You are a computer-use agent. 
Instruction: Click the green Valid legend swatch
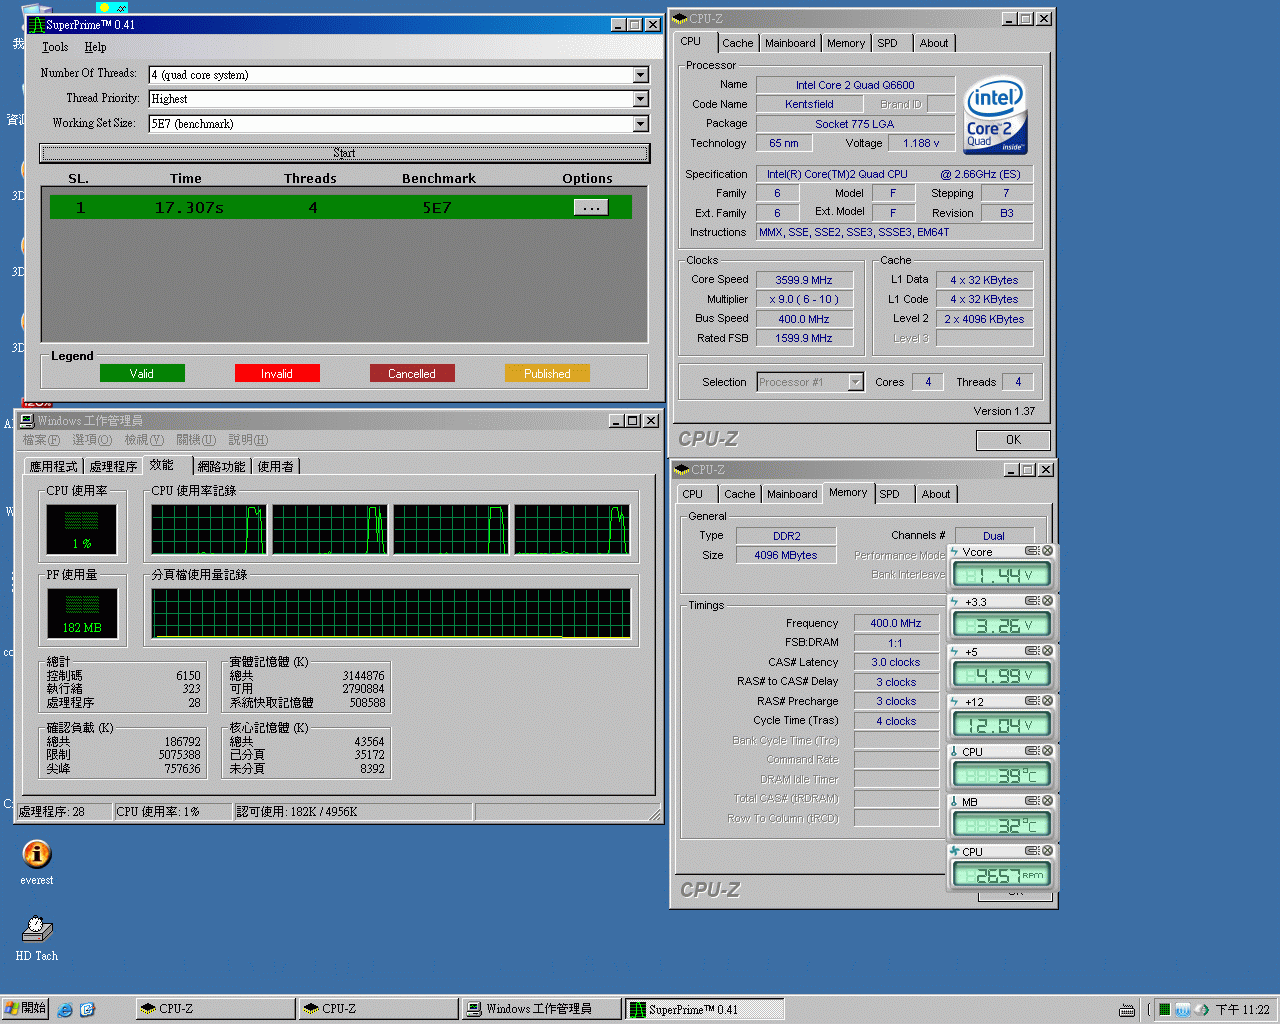[x=142, y=373]
